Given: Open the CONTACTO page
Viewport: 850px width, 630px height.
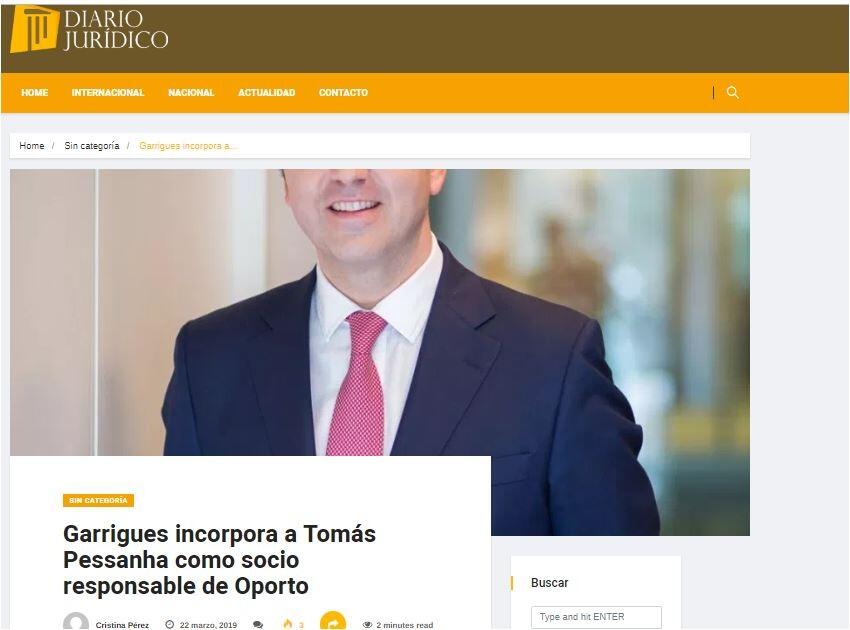Looking at the screenshot, I should (x=343, y=93).
